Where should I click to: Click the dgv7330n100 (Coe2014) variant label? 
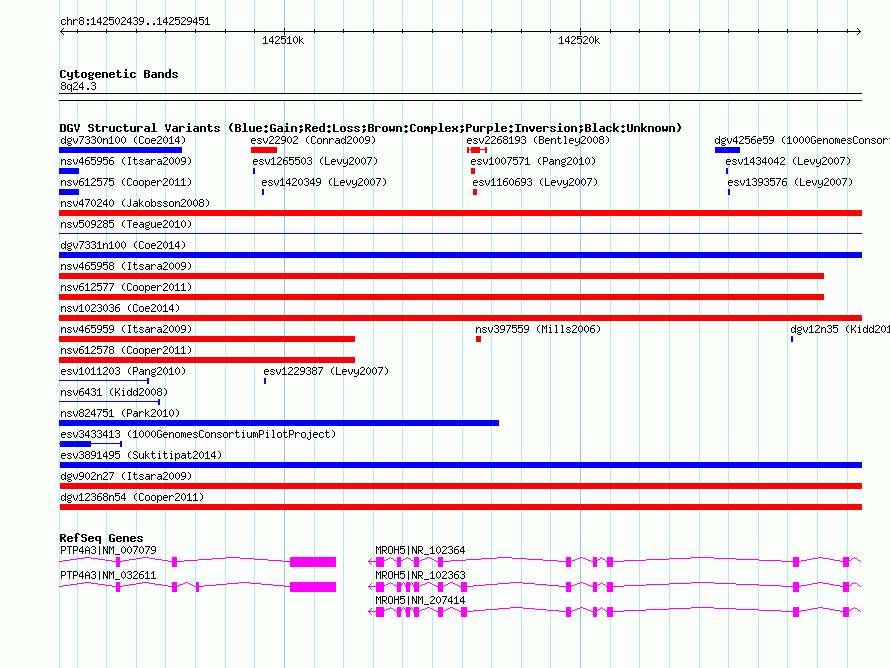click(123, 140)
